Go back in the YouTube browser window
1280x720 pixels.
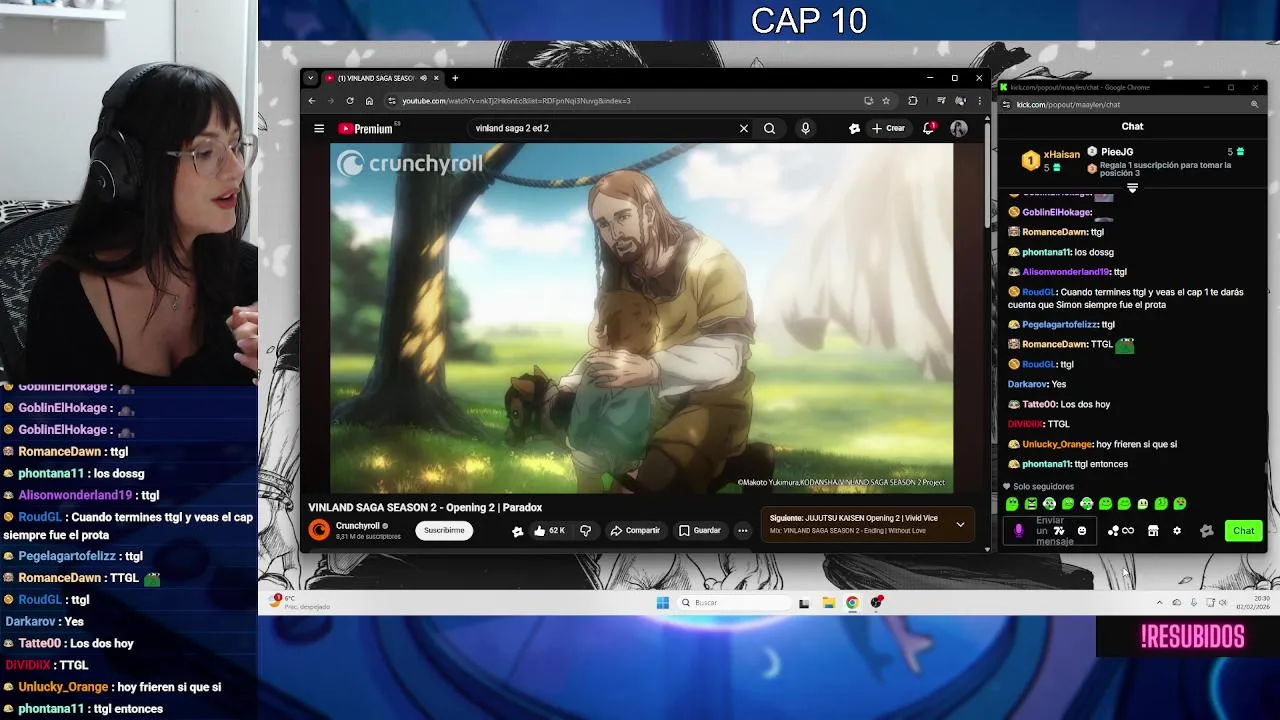coord(312,100)
